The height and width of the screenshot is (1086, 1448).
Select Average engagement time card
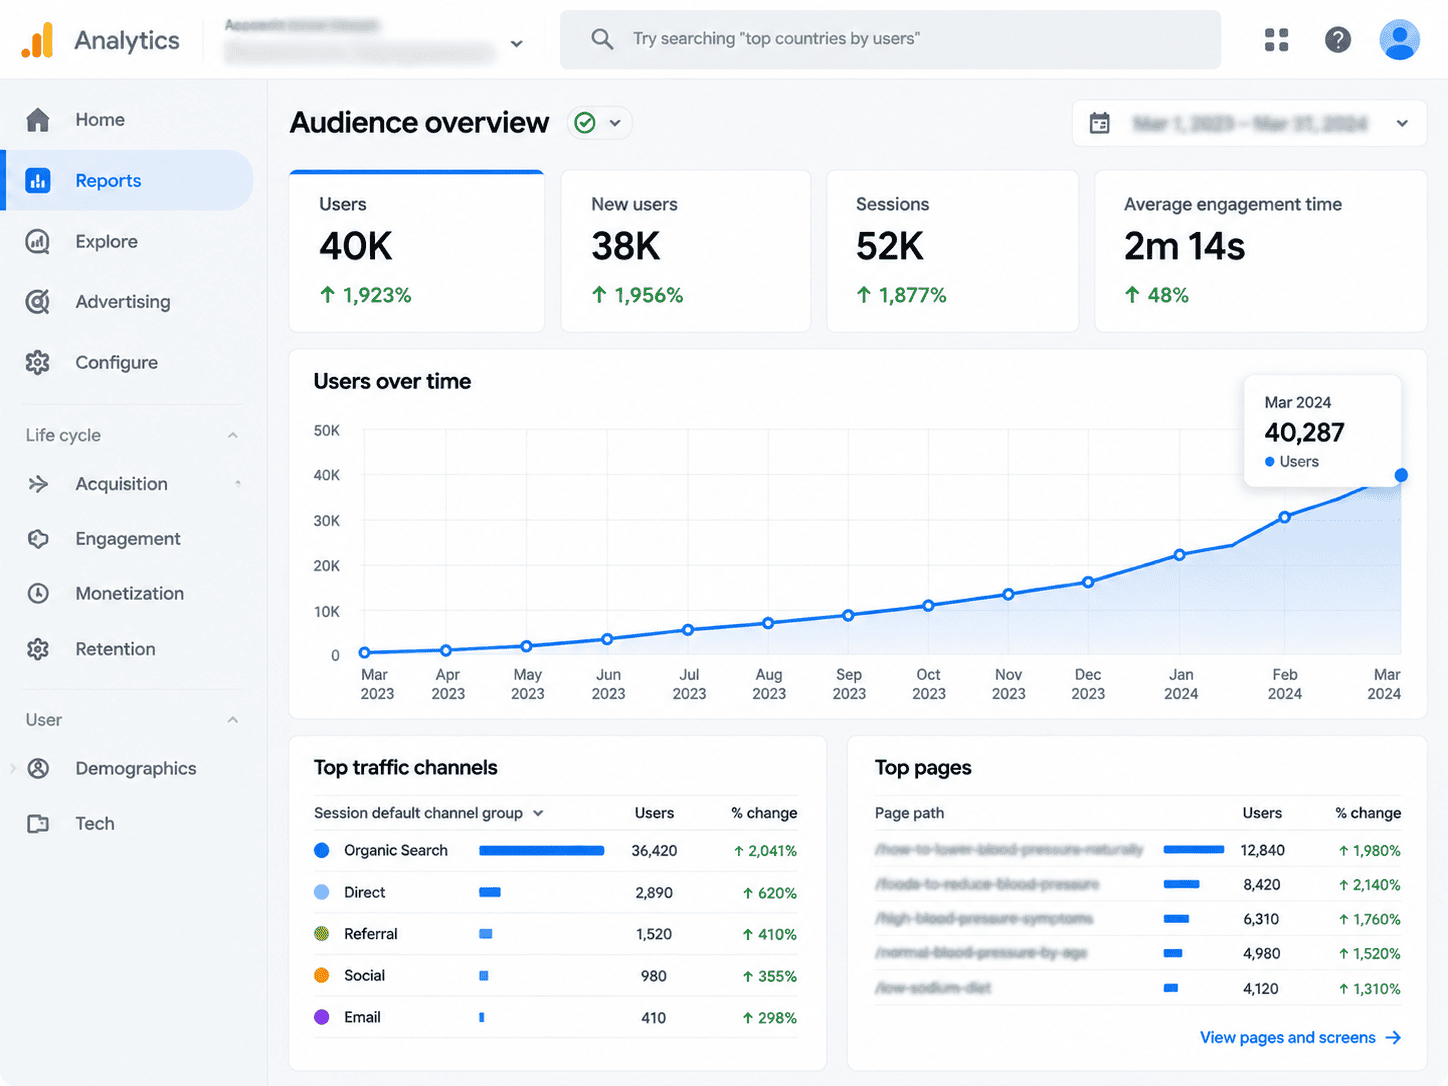1260,251
